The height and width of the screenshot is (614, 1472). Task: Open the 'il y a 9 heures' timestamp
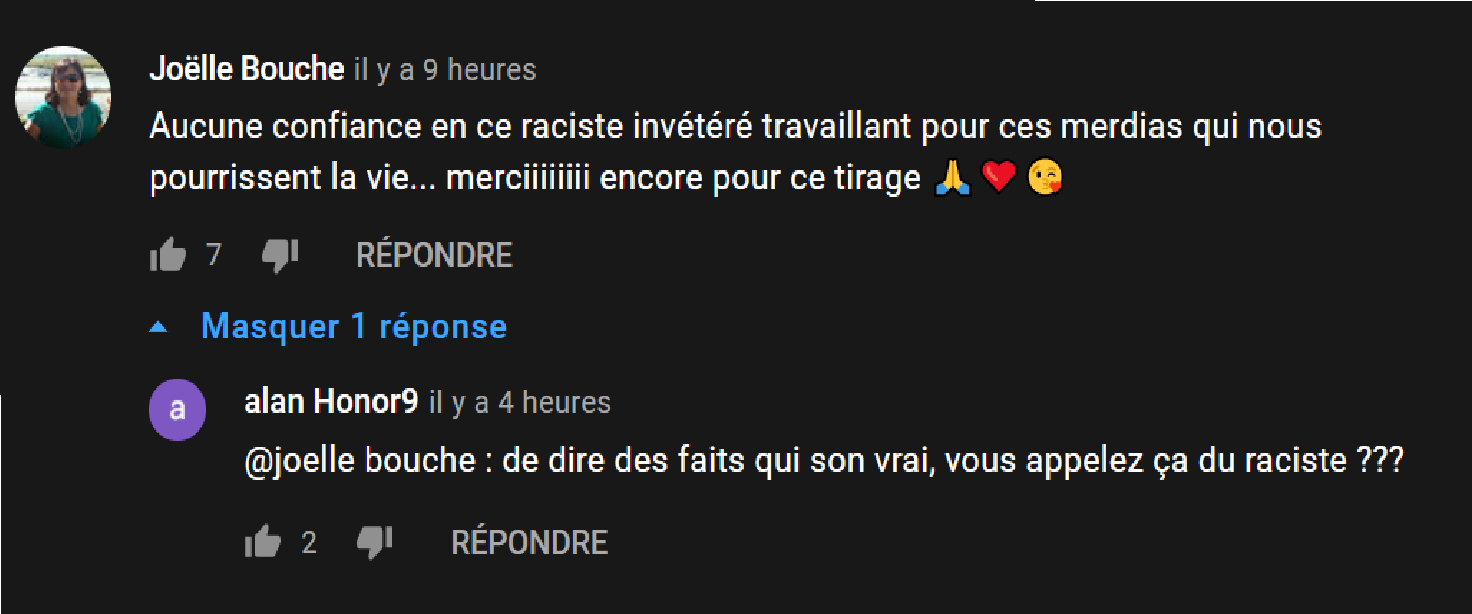click(x=445, y=70)
